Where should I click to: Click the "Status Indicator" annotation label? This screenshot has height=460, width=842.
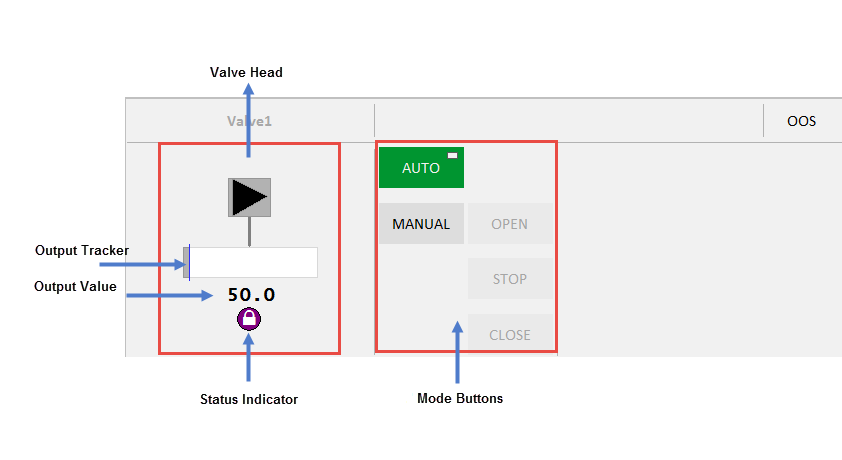coord(249,399)
